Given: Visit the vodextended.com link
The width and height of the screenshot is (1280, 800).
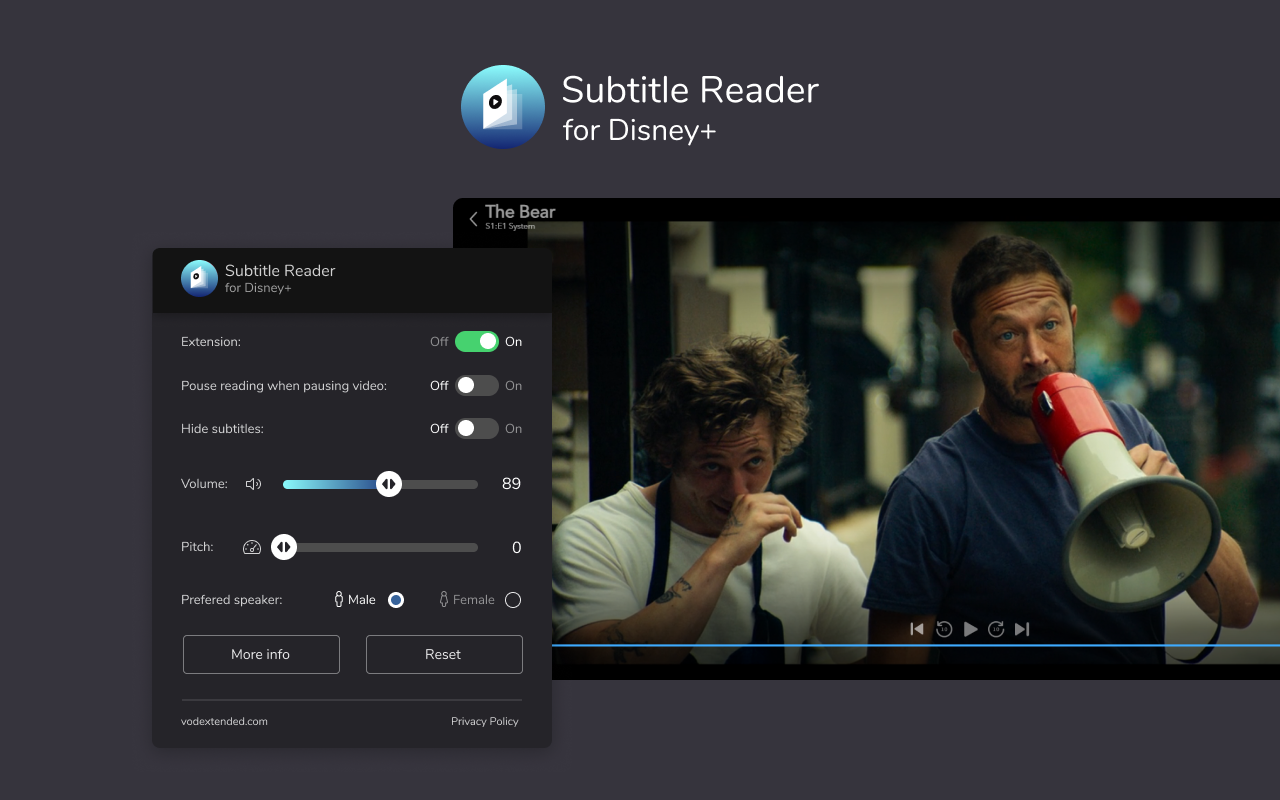Looking at the screenshot, I should 224,721.
